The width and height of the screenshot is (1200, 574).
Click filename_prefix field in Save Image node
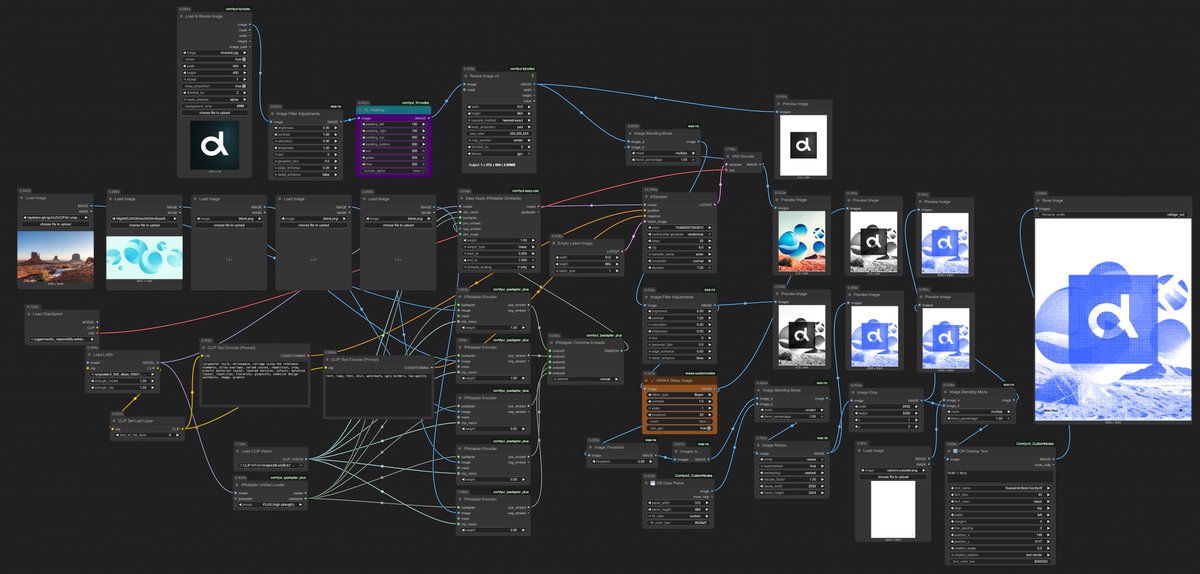point(1112,214)
